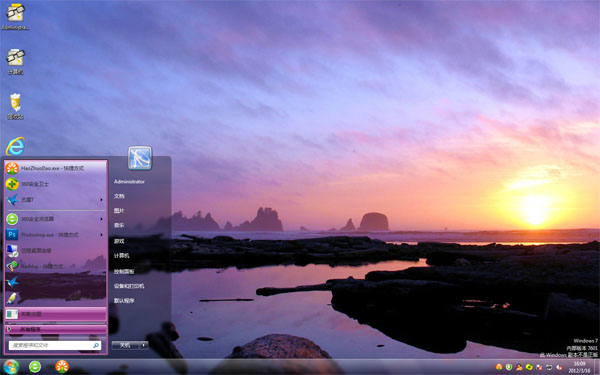Expand All Programs (所有程序)
Image resolution: width=600 pixels, height=375 pixels.
click(x=56, y=329)
